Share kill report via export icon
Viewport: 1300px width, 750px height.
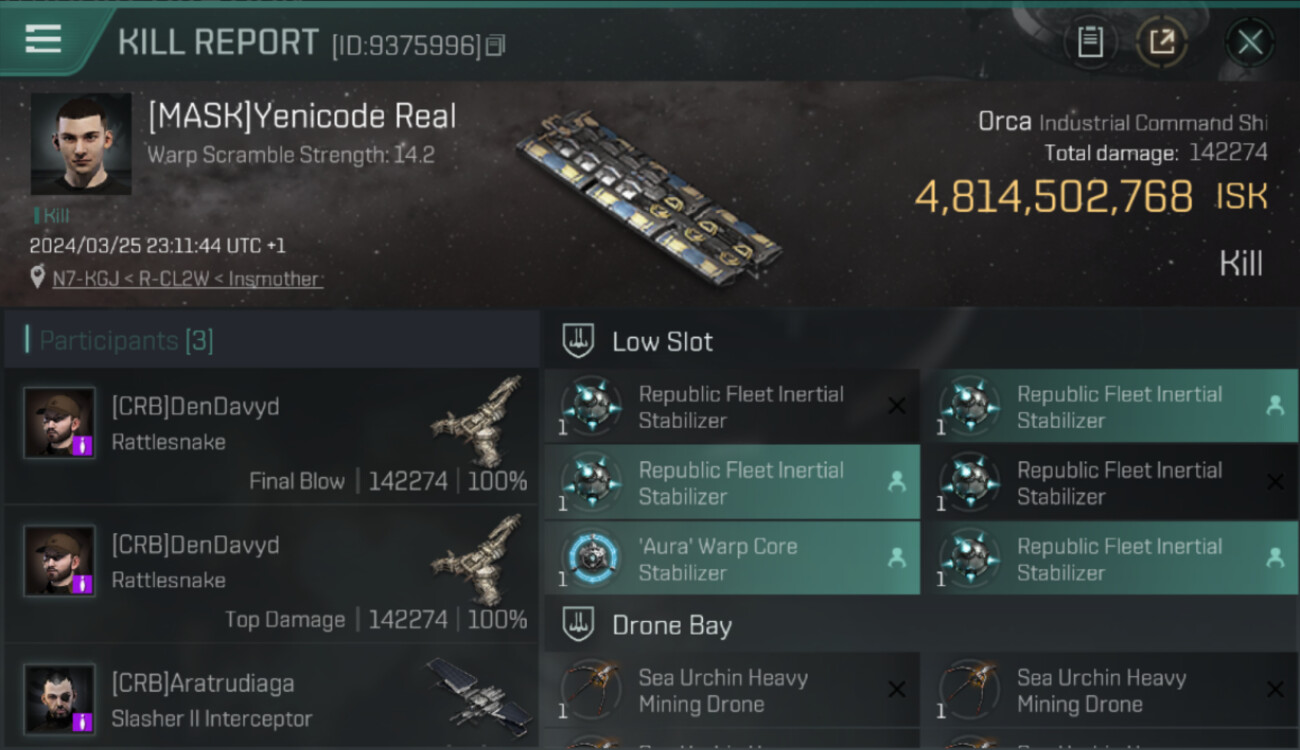click(x=1161, y=42)
